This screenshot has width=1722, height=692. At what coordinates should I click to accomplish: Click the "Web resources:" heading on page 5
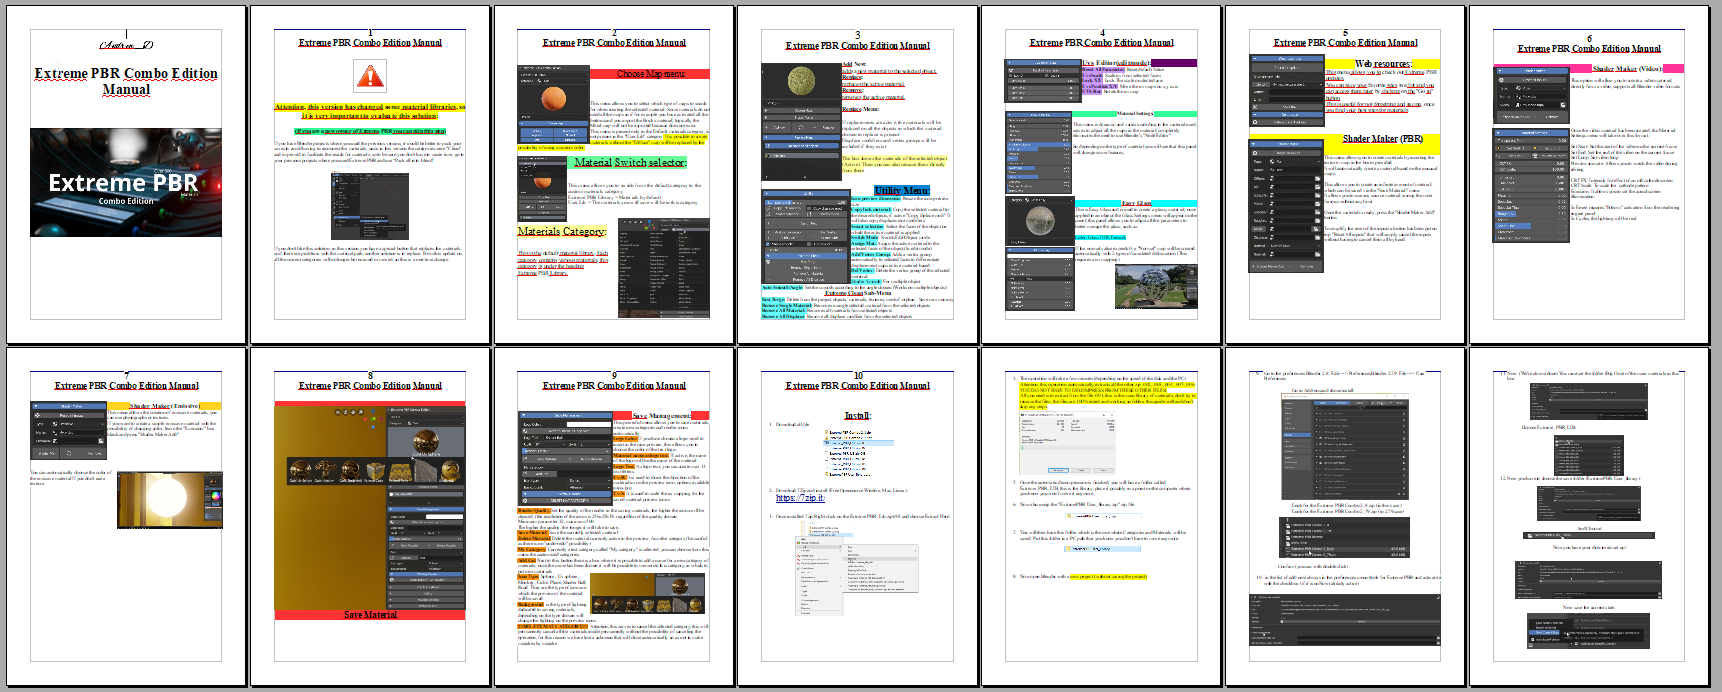click(1383, 64)
